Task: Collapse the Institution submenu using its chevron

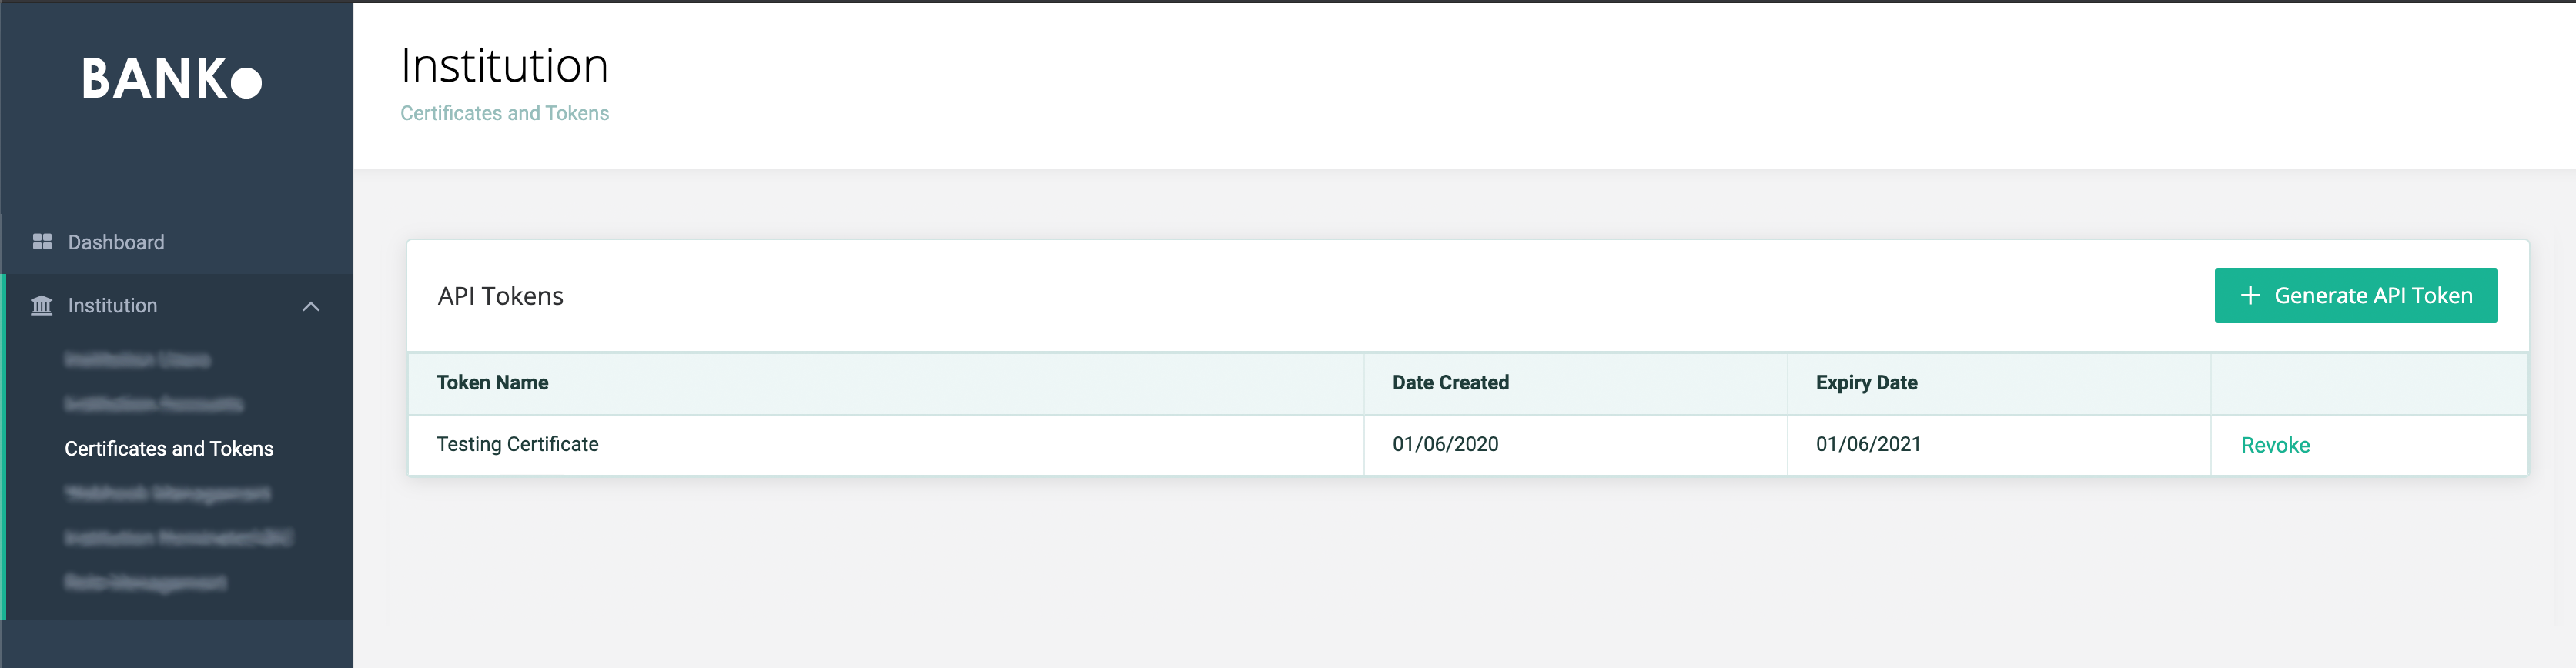Action: click(311, 306)
